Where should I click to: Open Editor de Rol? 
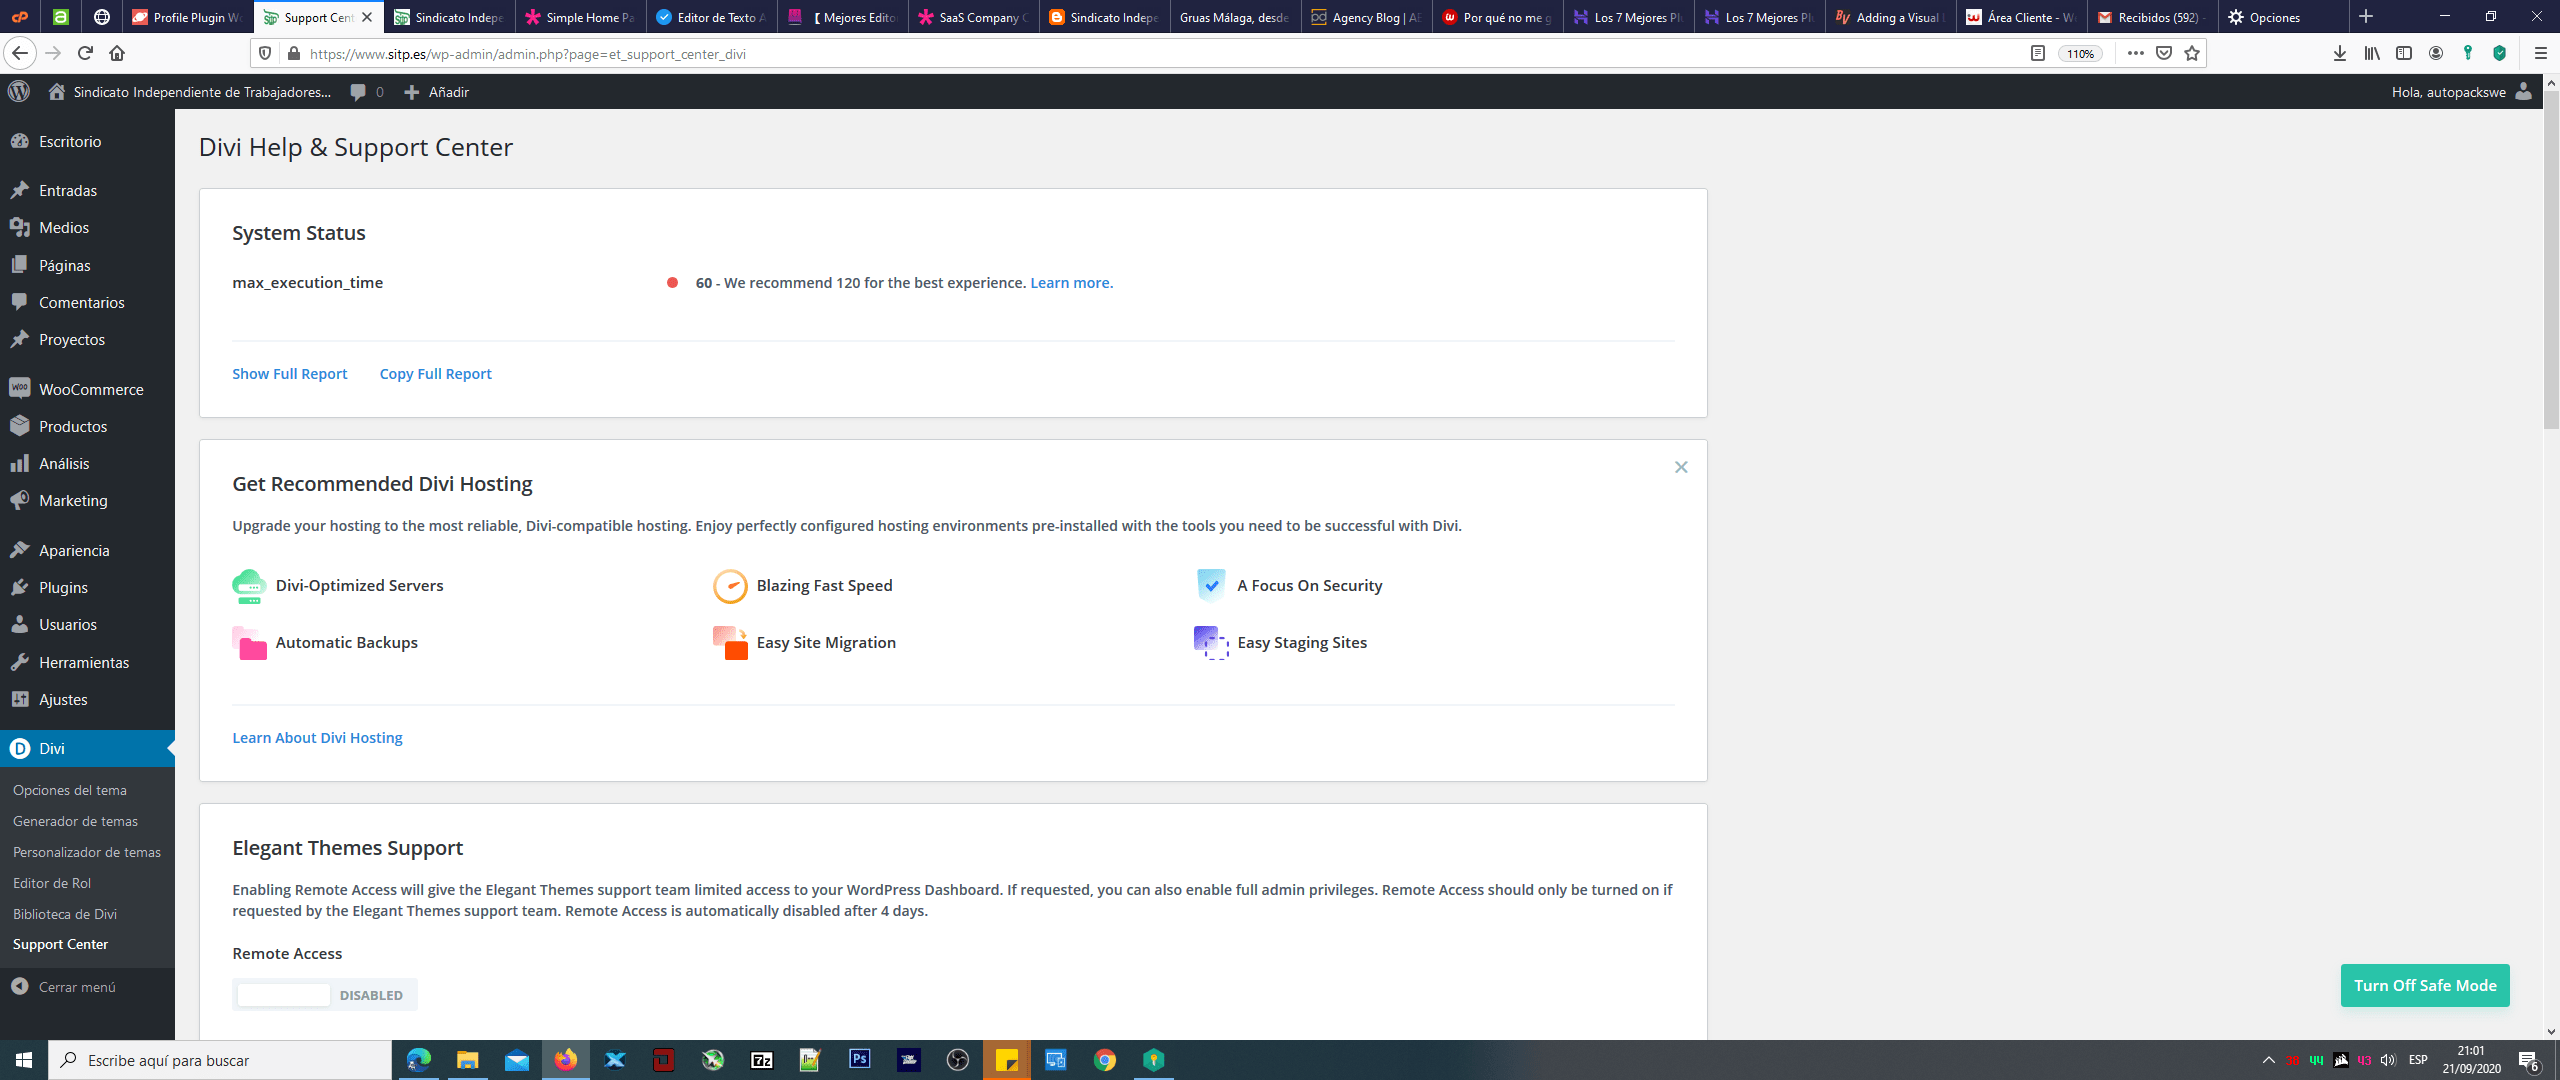pyautogui.click(x=52, y=883)
